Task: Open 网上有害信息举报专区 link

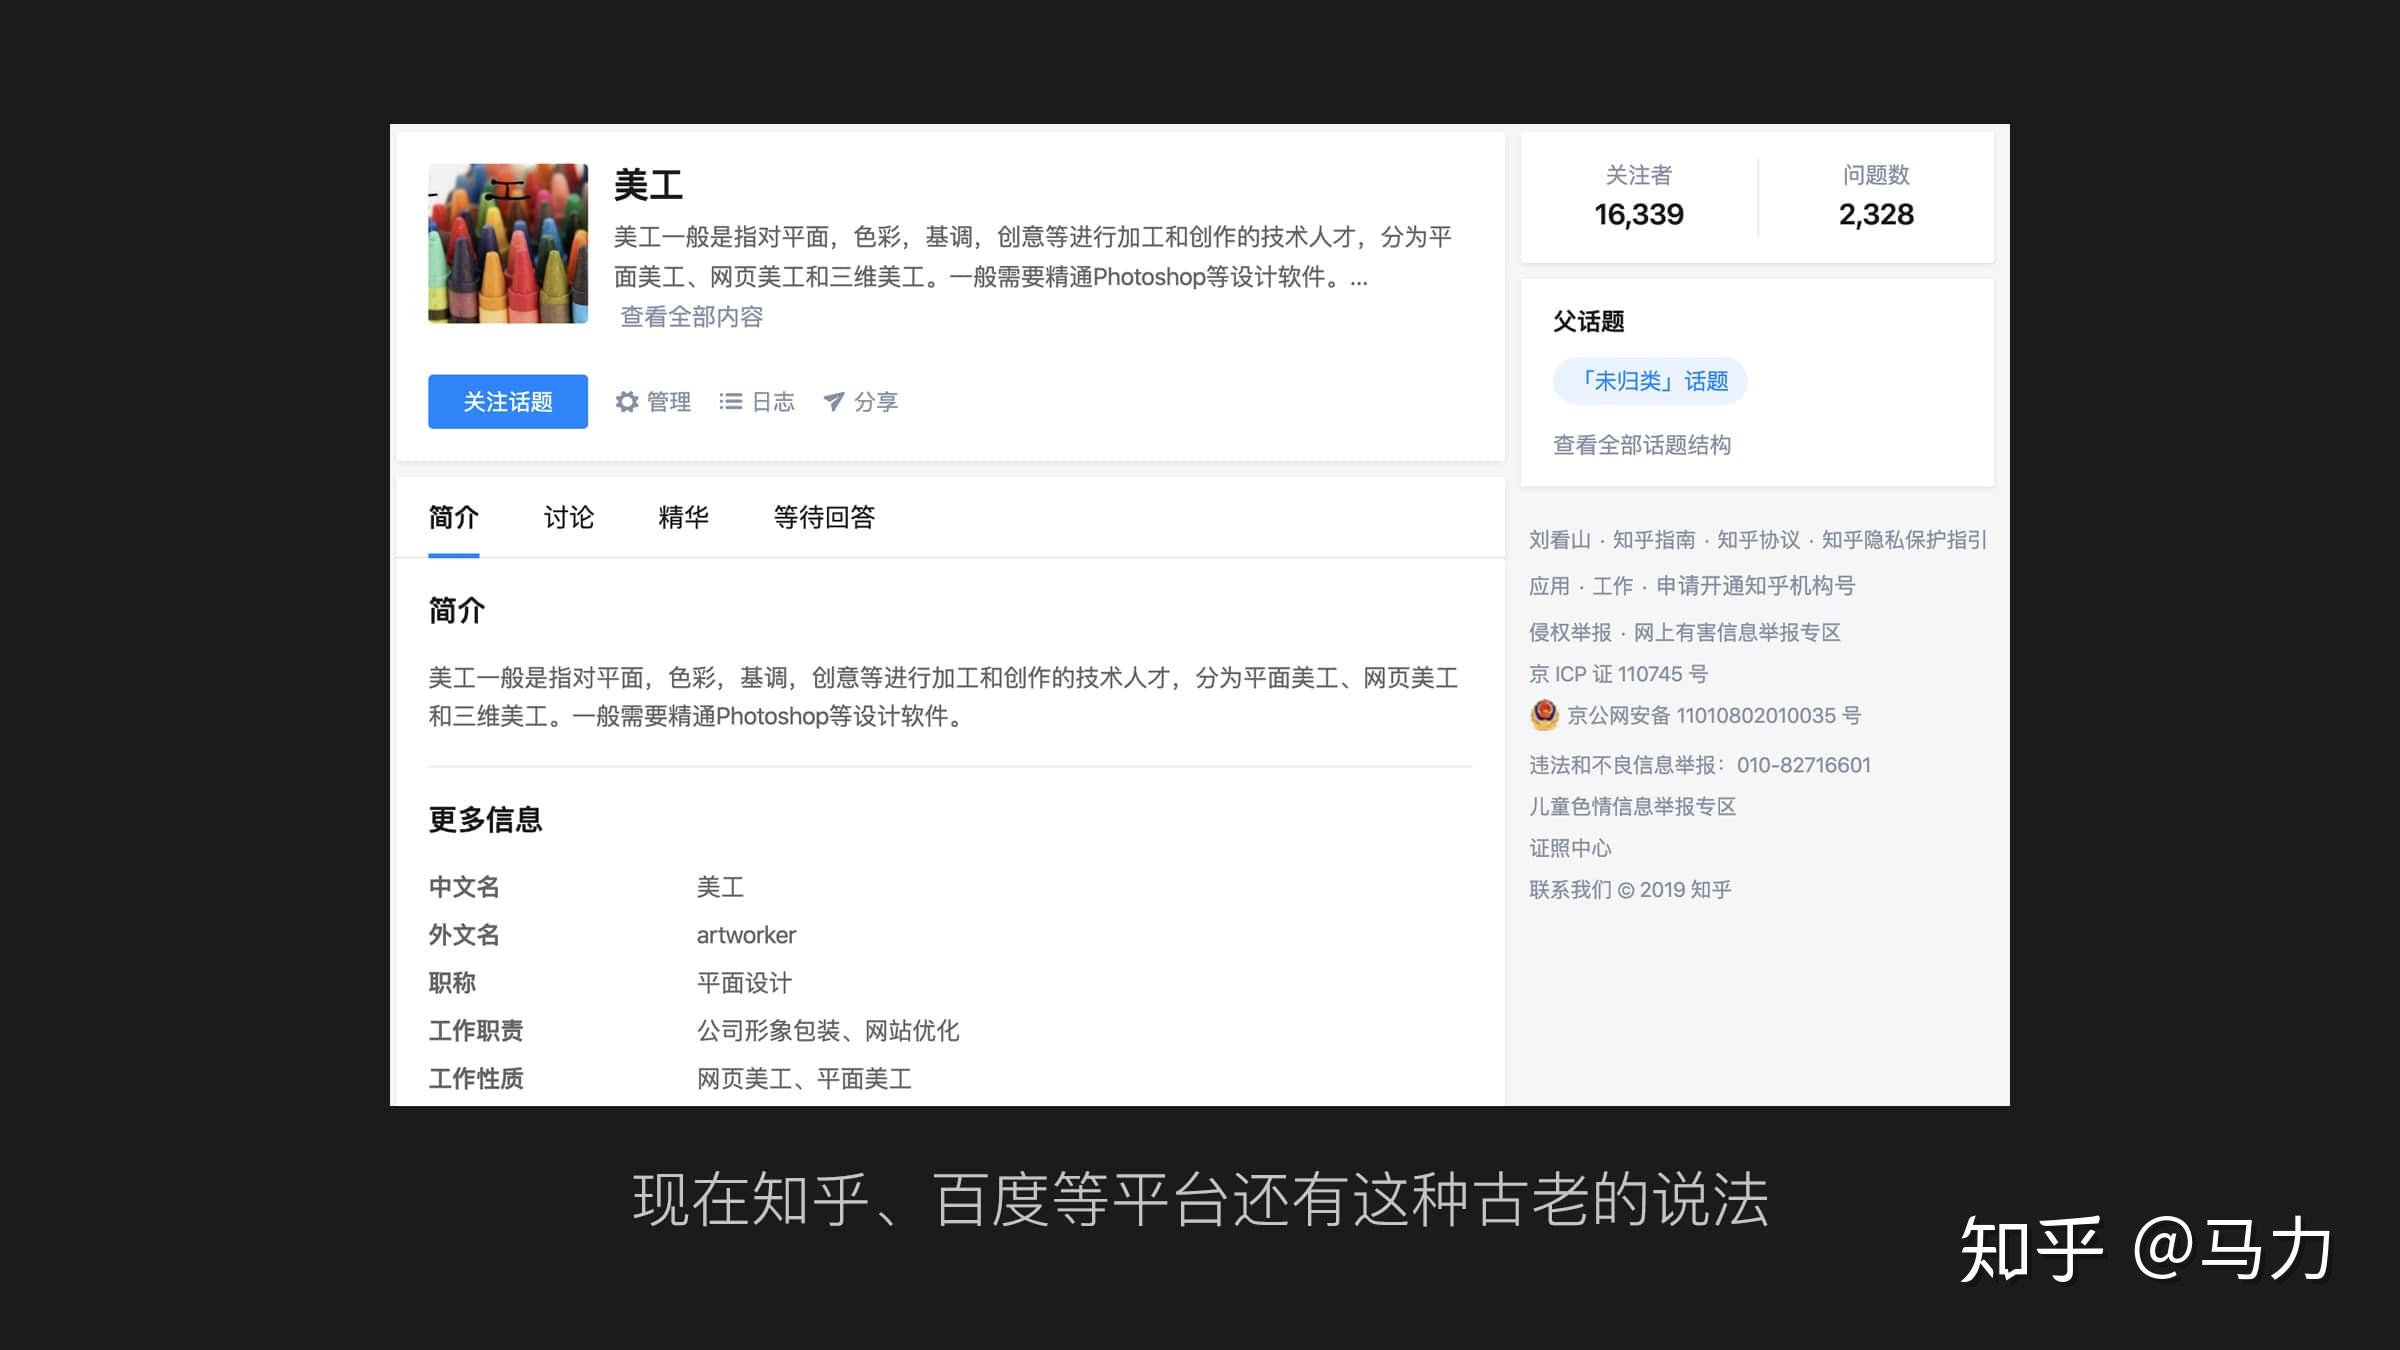Action: 1737,632
